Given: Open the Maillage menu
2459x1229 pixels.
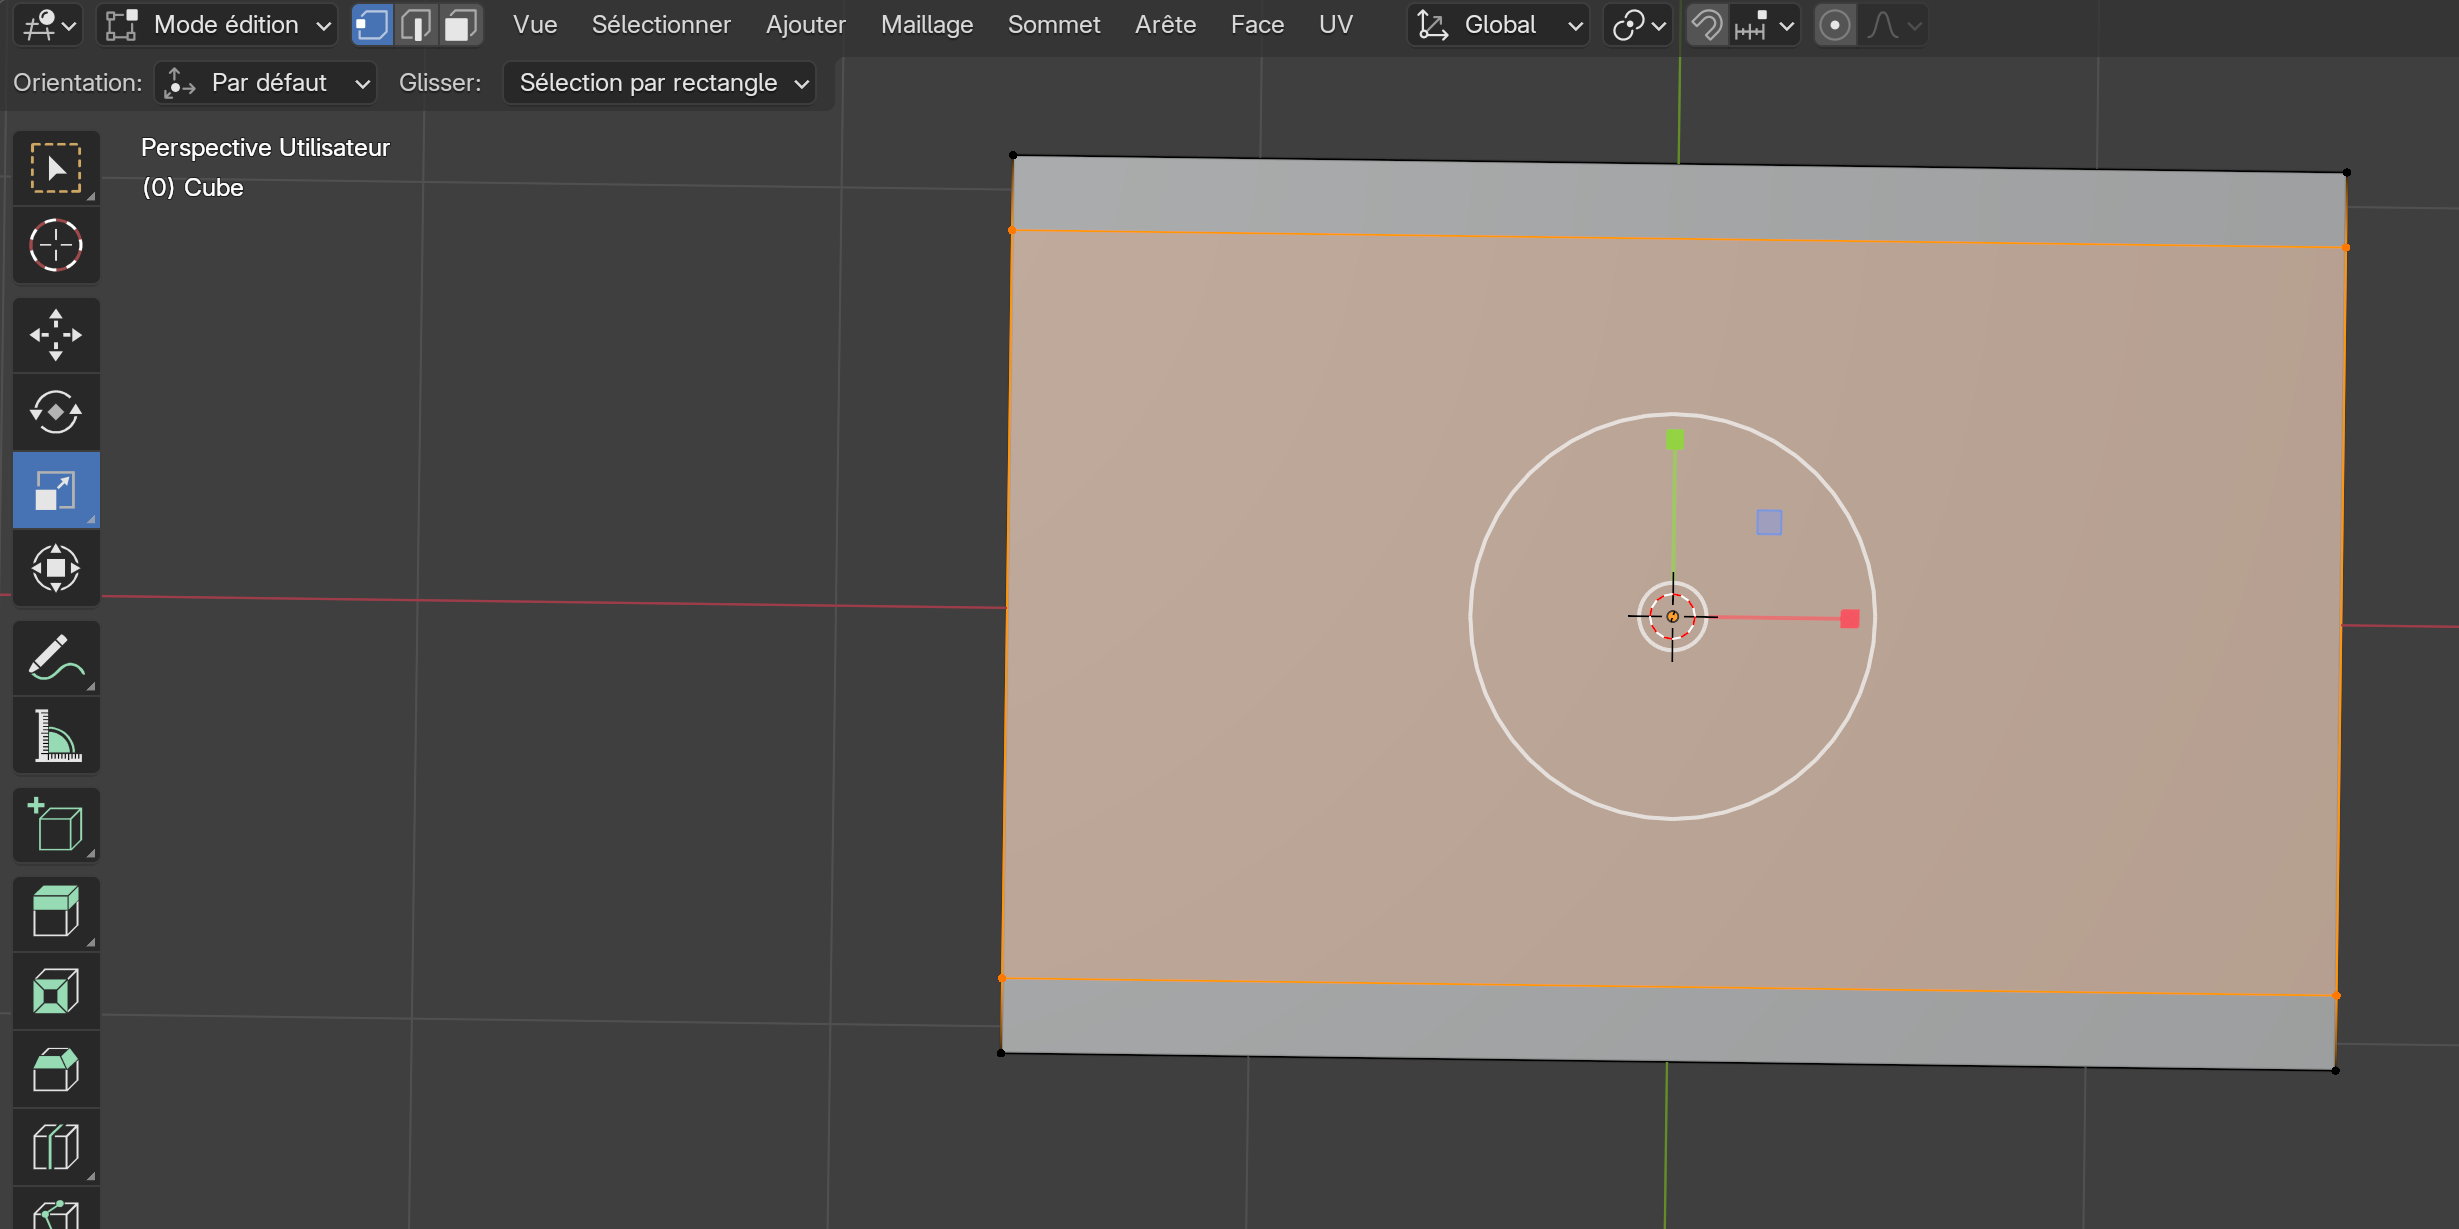Looking at the screenshot, I should pos(926,25).
